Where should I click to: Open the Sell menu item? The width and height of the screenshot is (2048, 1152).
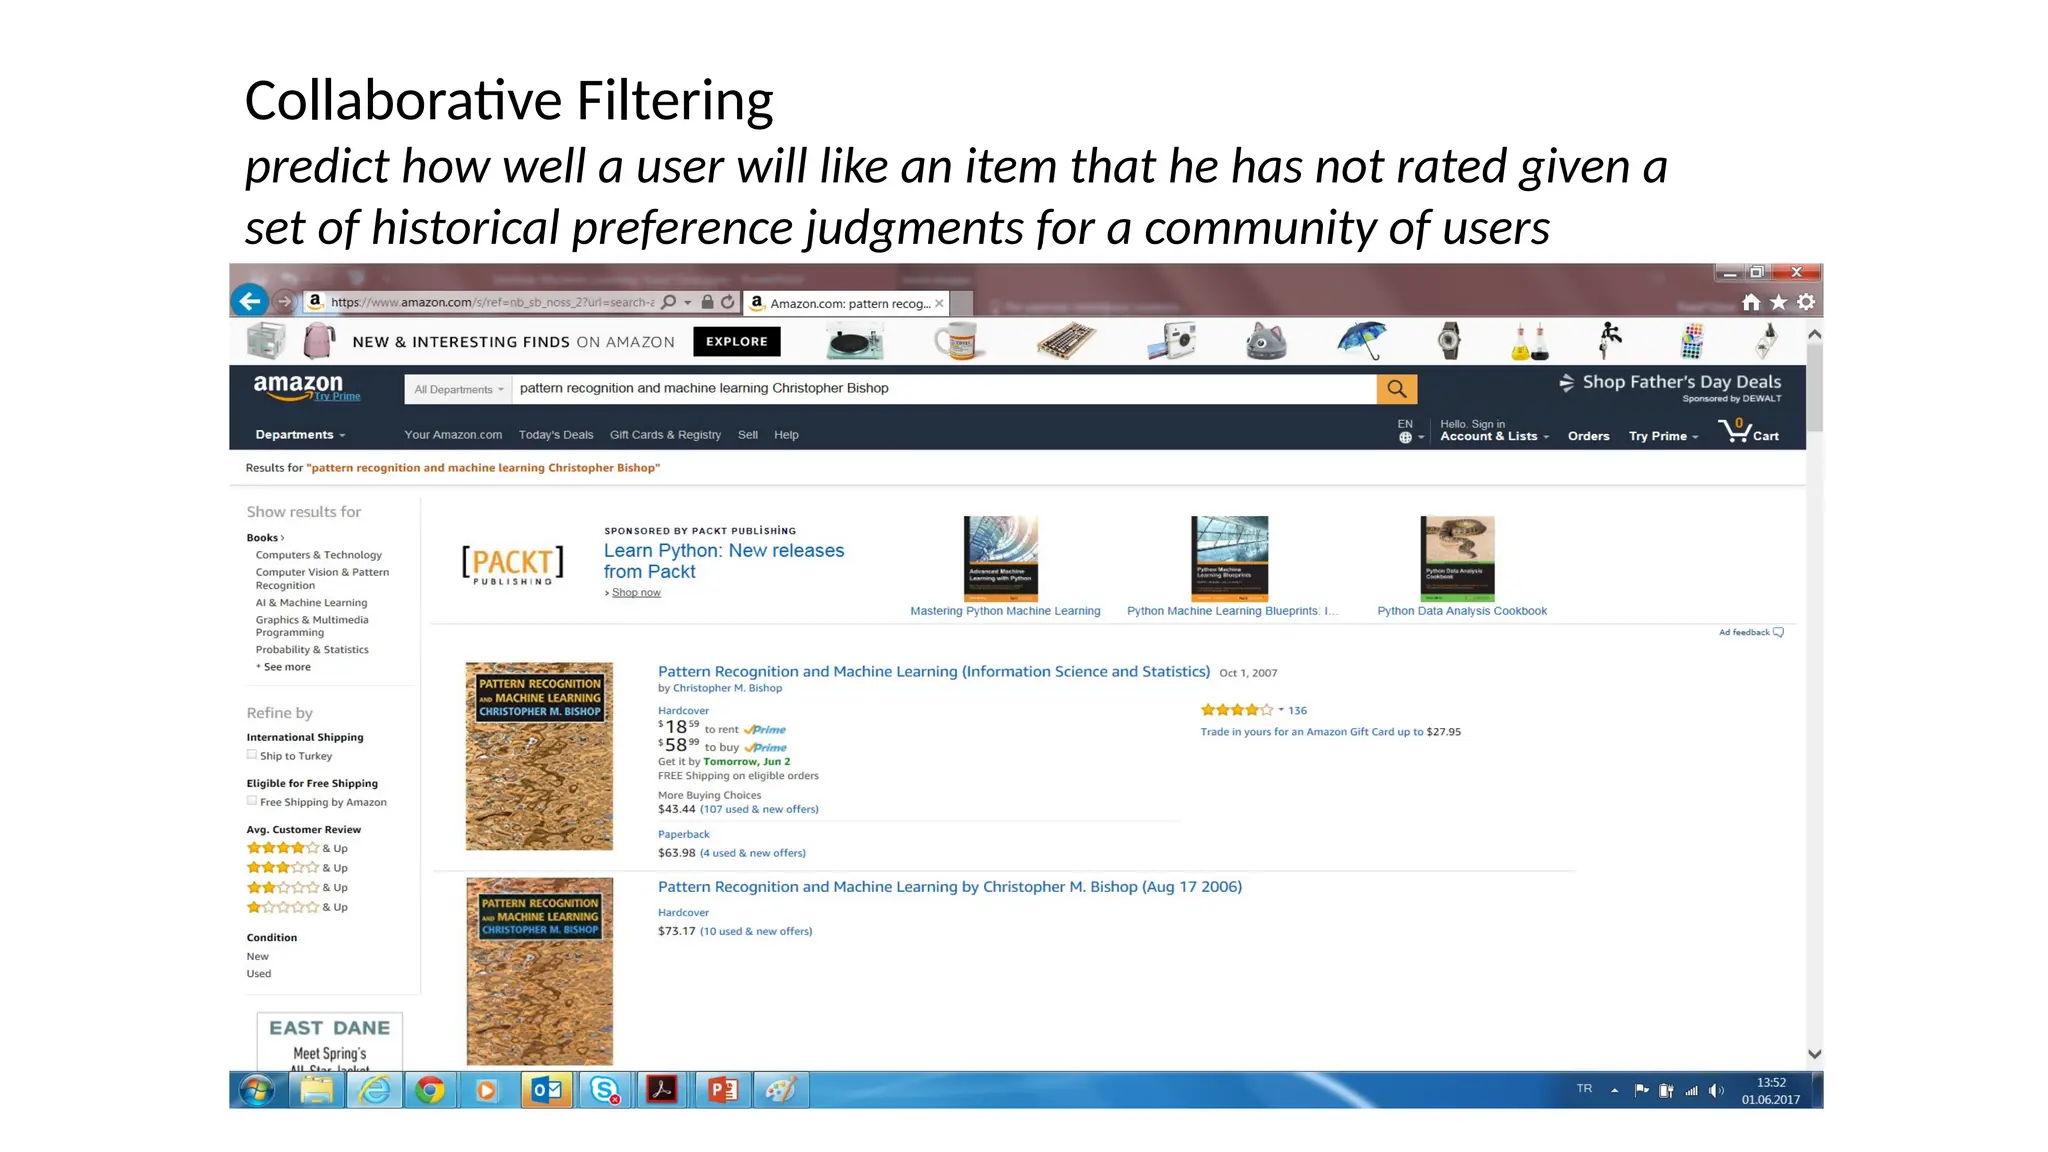(748, 435)
